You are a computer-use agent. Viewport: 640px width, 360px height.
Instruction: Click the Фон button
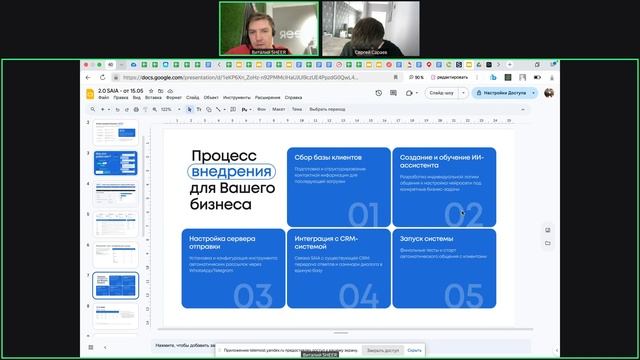click(262, 109)
